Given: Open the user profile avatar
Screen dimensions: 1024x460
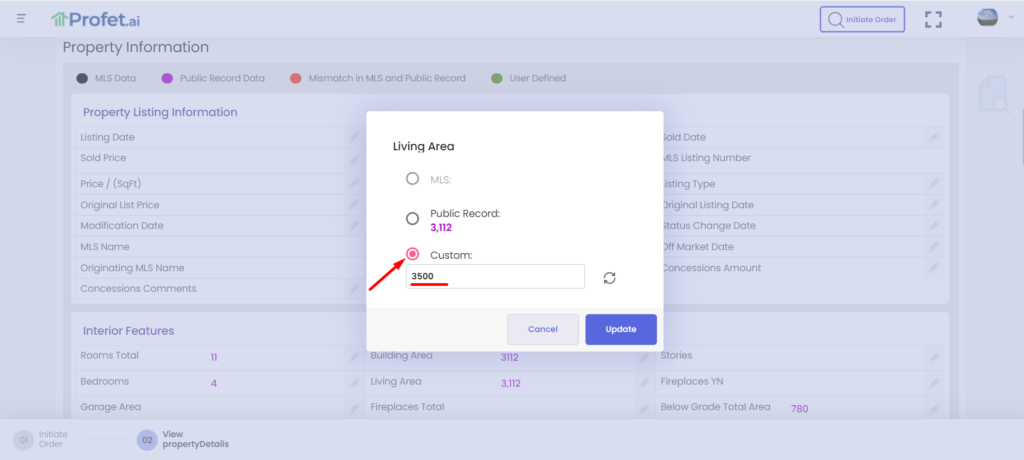Looking at the screenshot, I should 987,19.
